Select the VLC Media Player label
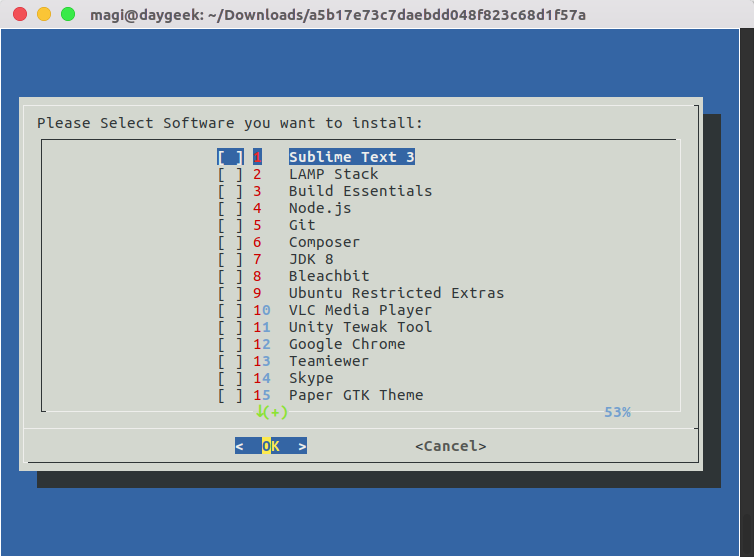 coord(360,310)
